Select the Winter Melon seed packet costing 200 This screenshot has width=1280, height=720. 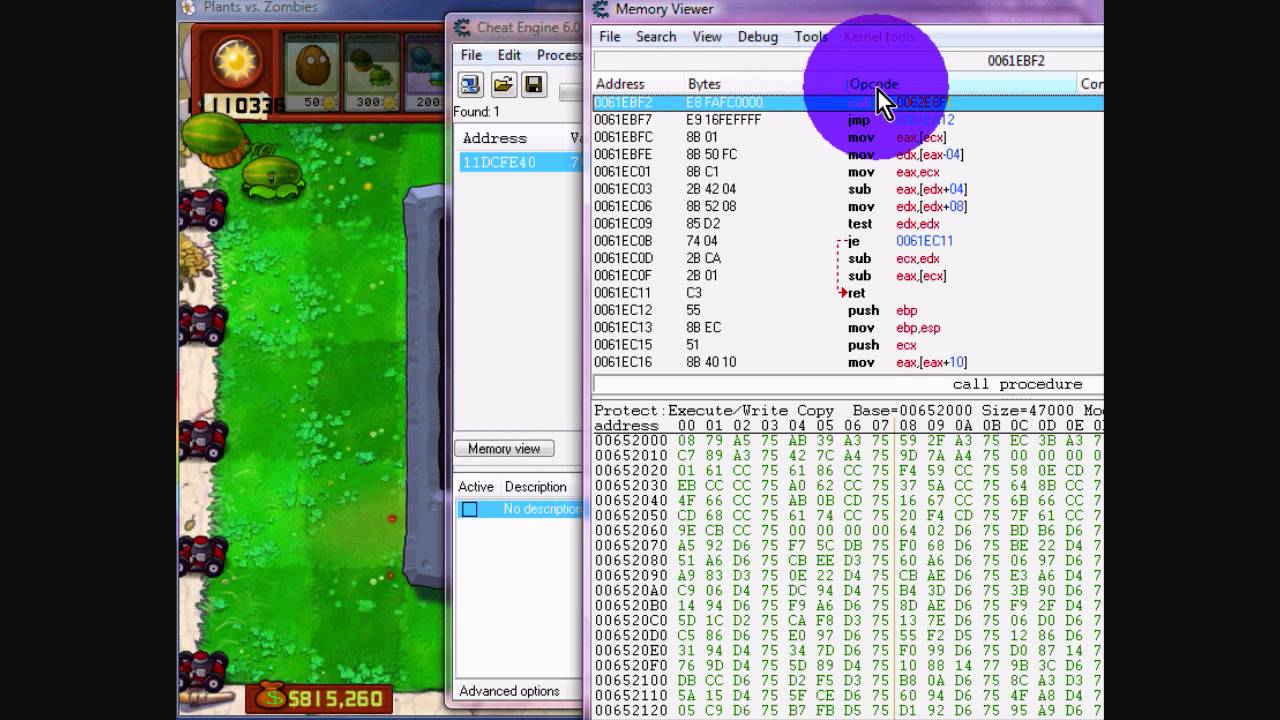pos(424,72)
